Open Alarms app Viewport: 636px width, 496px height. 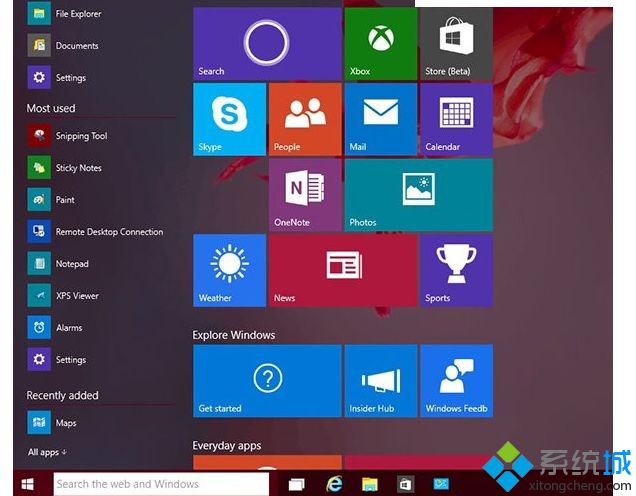(x=55, y=327)
